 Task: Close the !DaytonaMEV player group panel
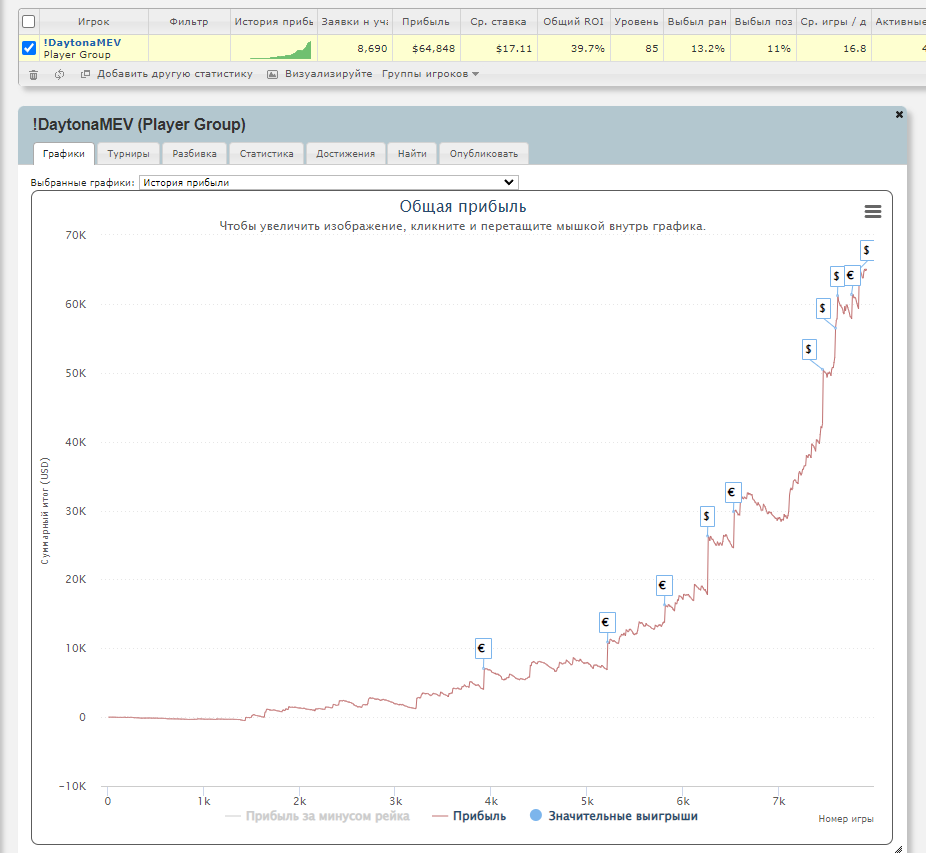899,115
